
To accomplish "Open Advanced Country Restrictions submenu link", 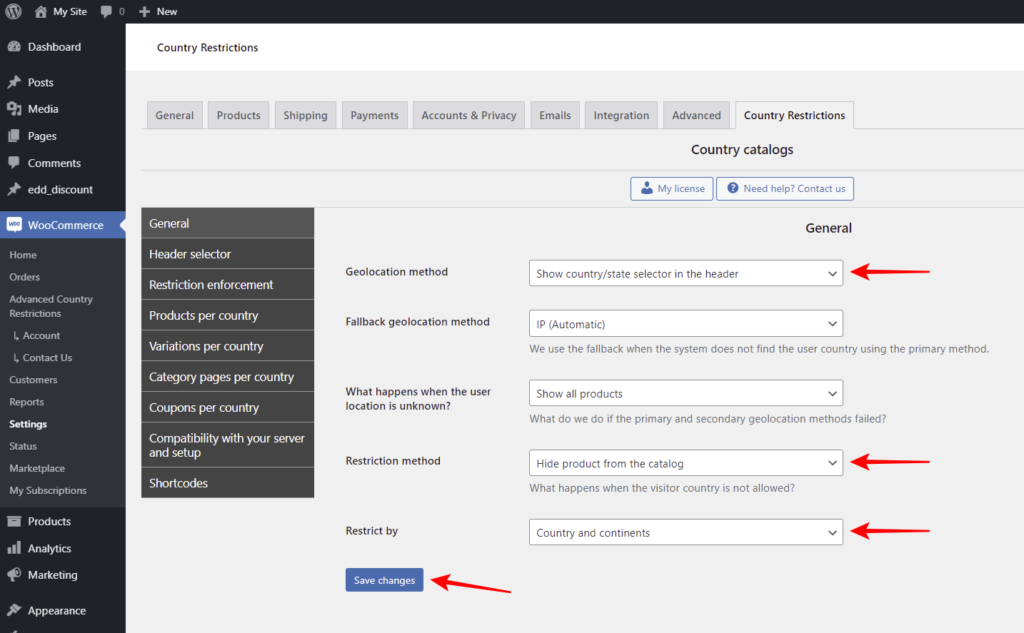I will pyautogui.click(x=51, y=306).
